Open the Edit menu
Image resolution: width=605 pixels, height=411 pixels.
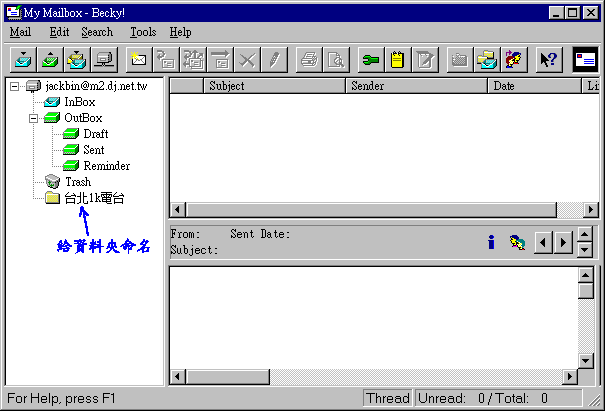click(59, 32)
